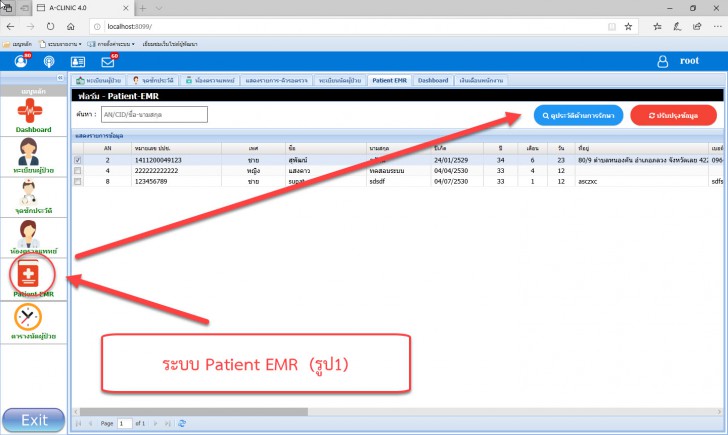Select cell 222222222222

(176, 170)
